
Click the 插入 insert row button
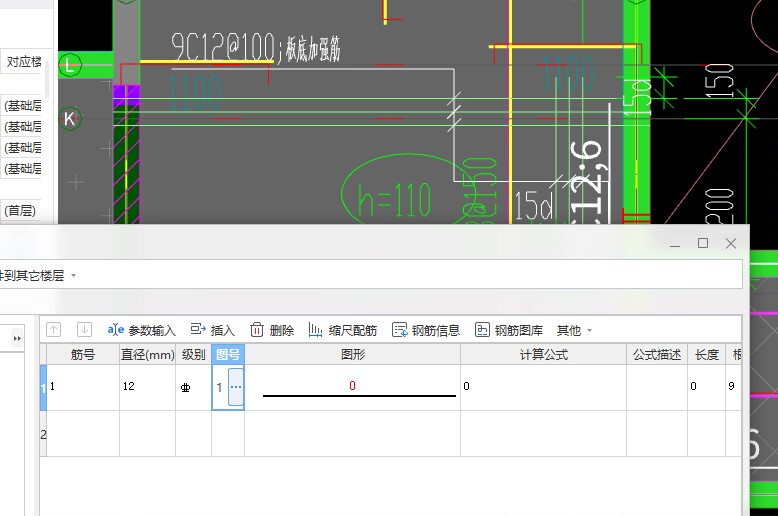212,330
